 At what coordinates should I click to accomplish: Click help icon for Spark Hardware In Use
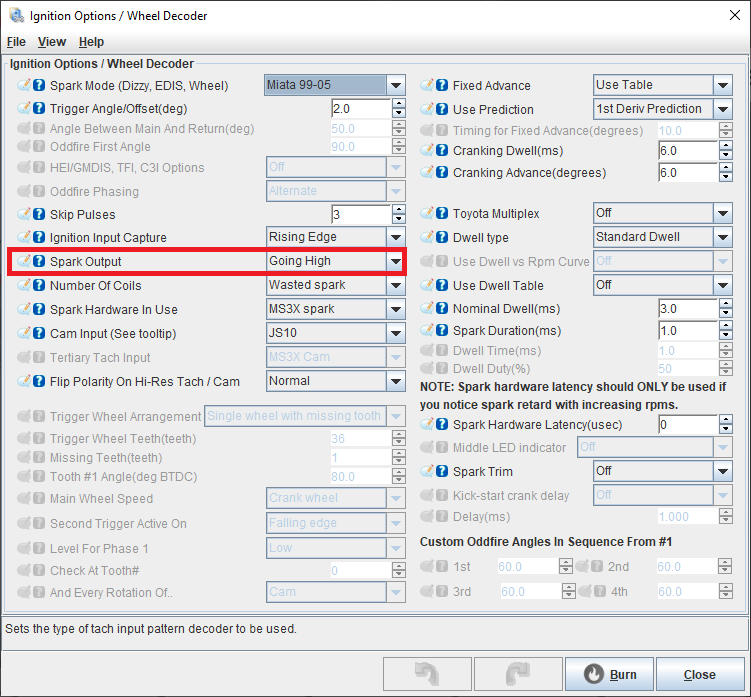39,309
